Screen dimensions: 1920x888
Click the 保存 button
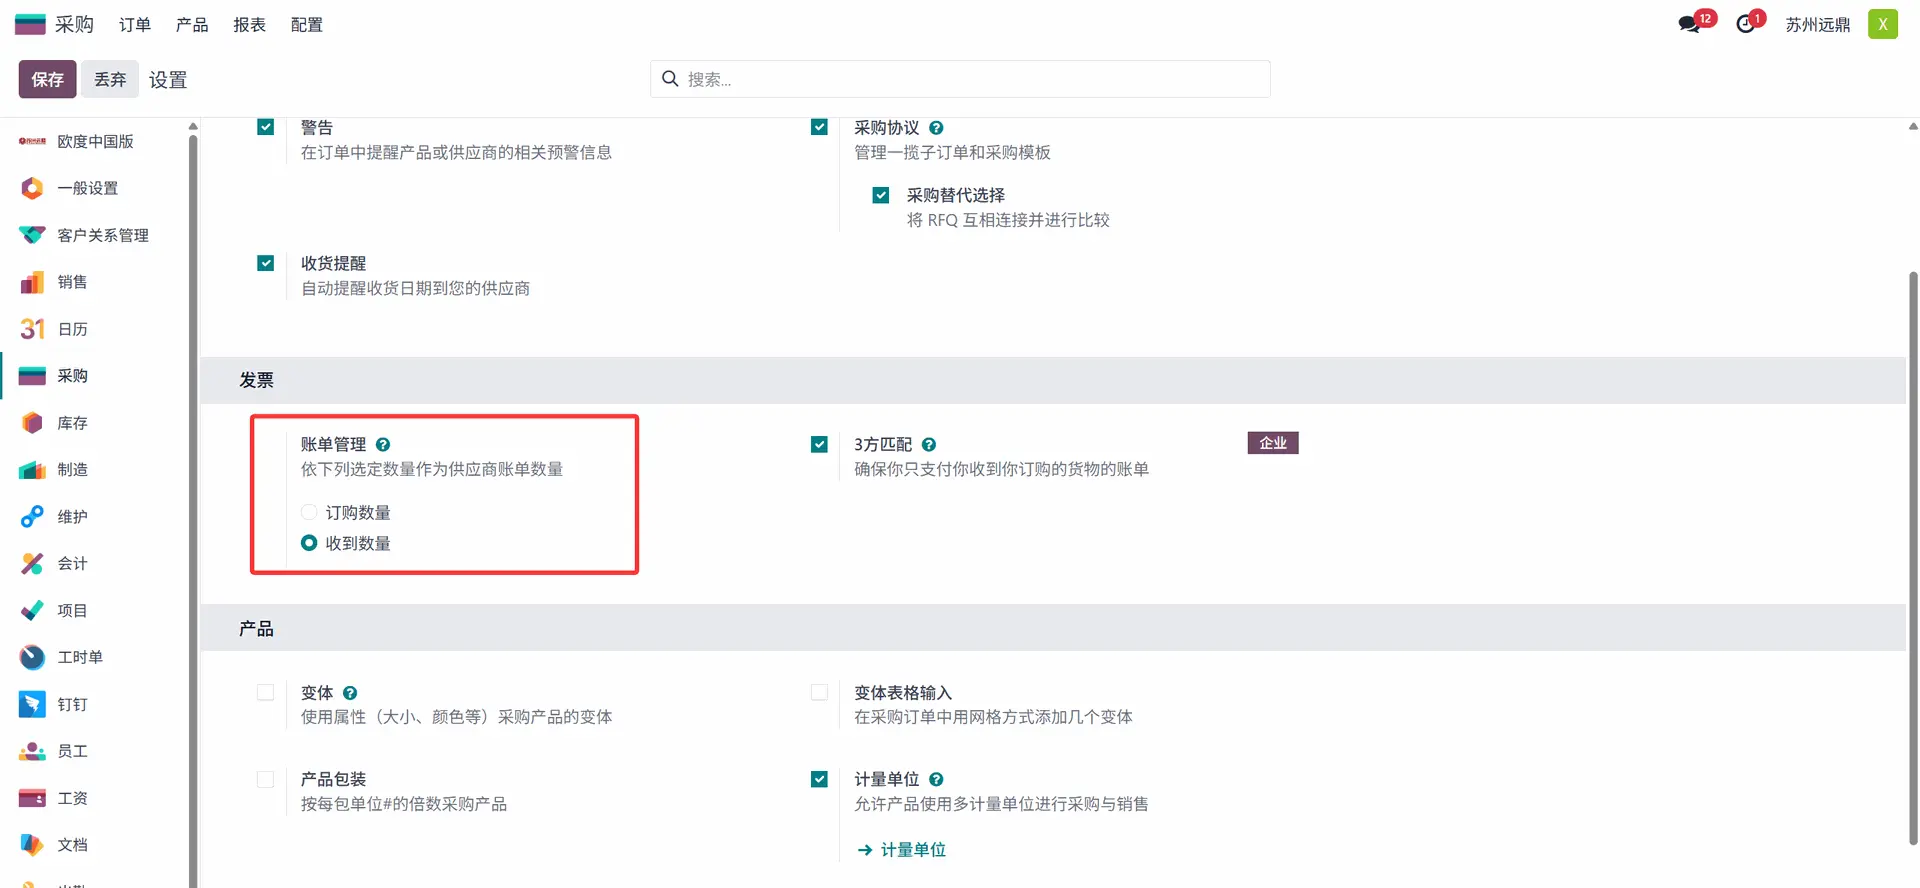coord(47,79)
